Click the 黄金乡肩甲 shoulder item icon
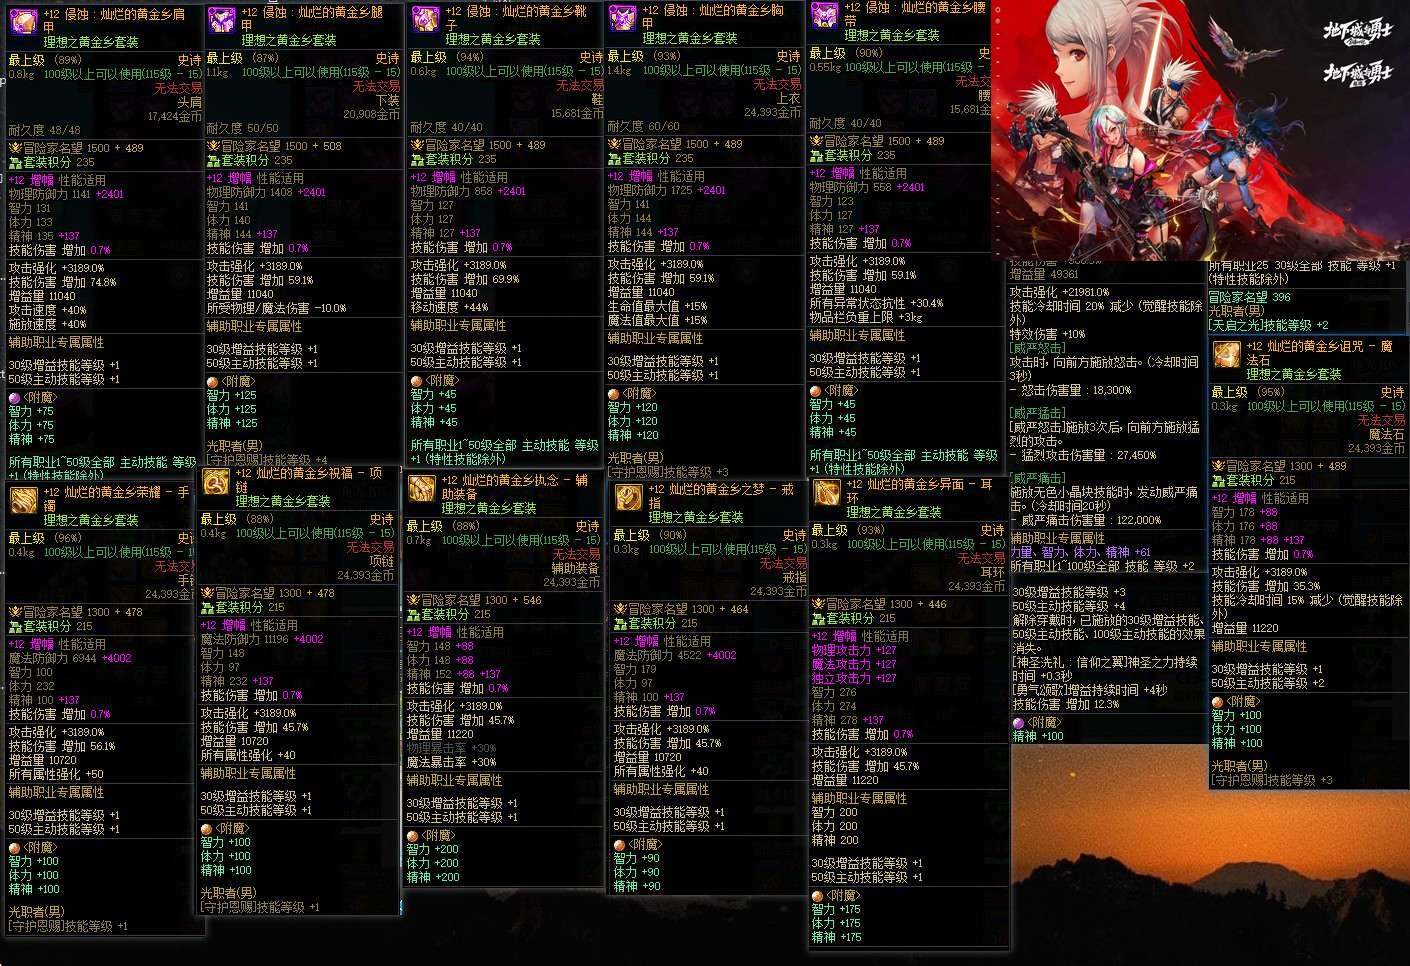The height and width of the screenshot is (966, 1410). [x=23, y=21]
